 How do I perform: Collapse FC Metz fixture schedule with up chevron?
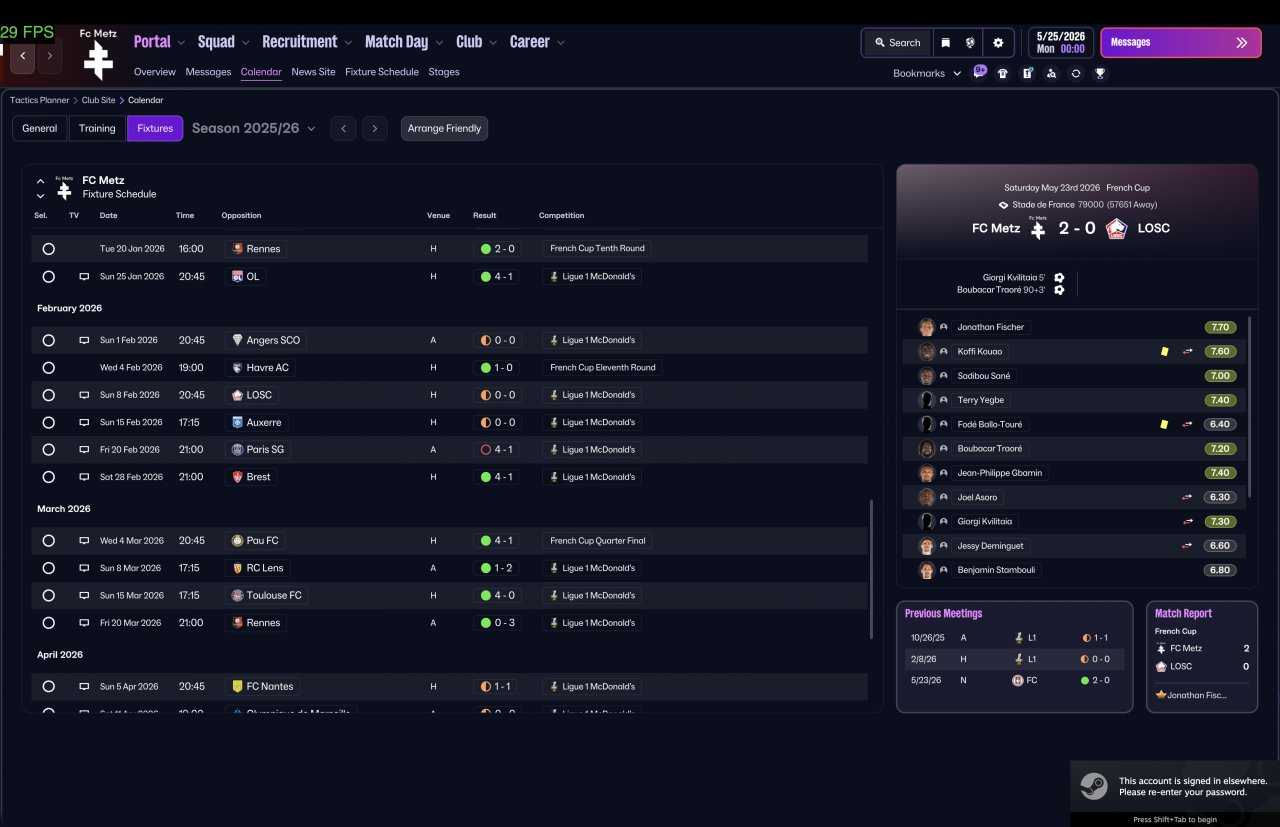(x=40, y=181)
